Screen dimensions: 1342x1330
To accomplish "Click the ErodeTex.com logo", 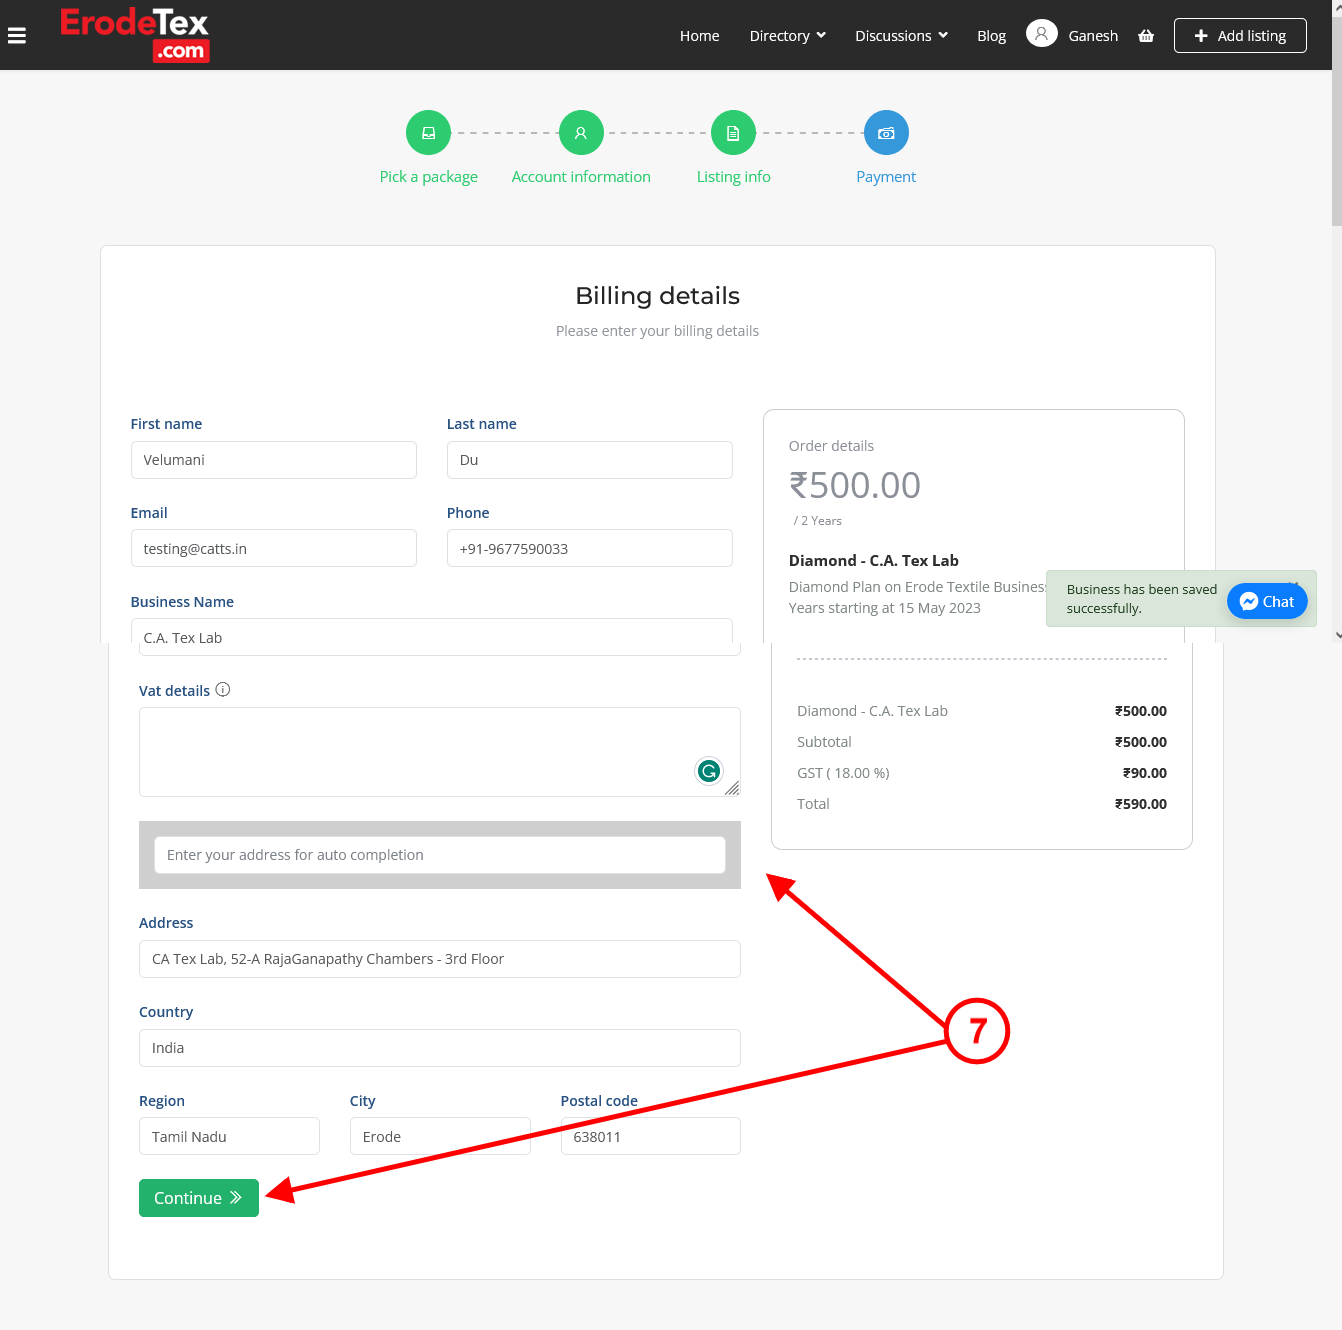I will [x=135, y=35].
